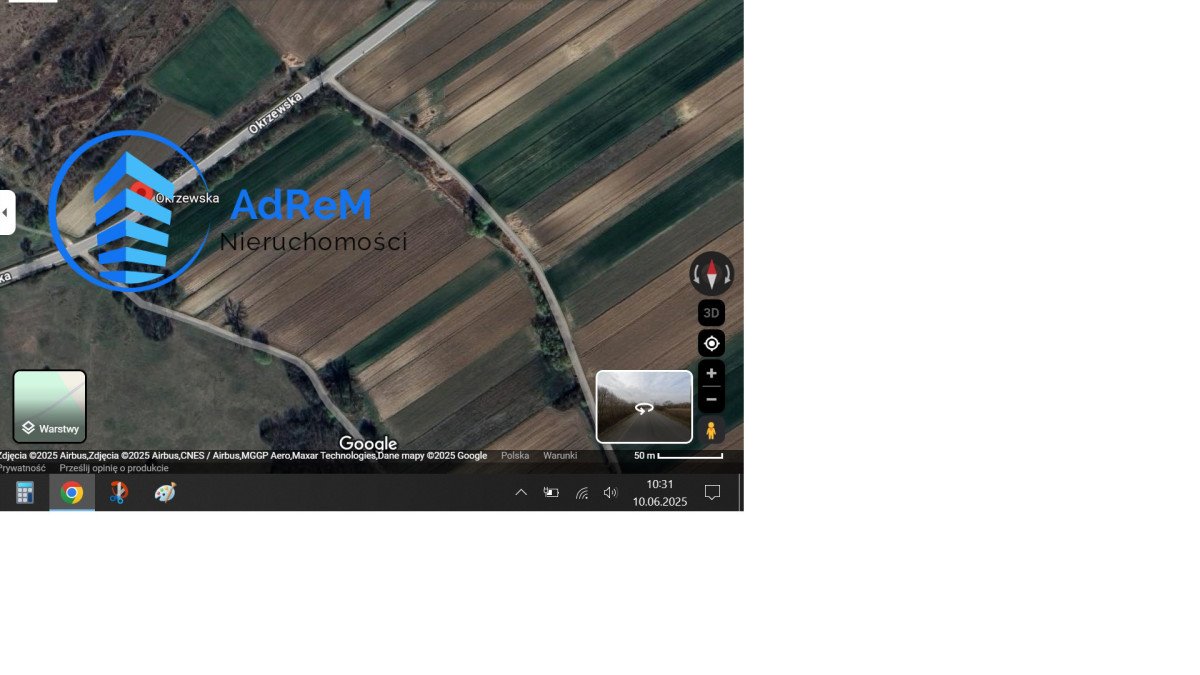This screenshot has height=675, width=1200.
Task: Click the red Okrzewska location pin
Action: tap(143, 191)
